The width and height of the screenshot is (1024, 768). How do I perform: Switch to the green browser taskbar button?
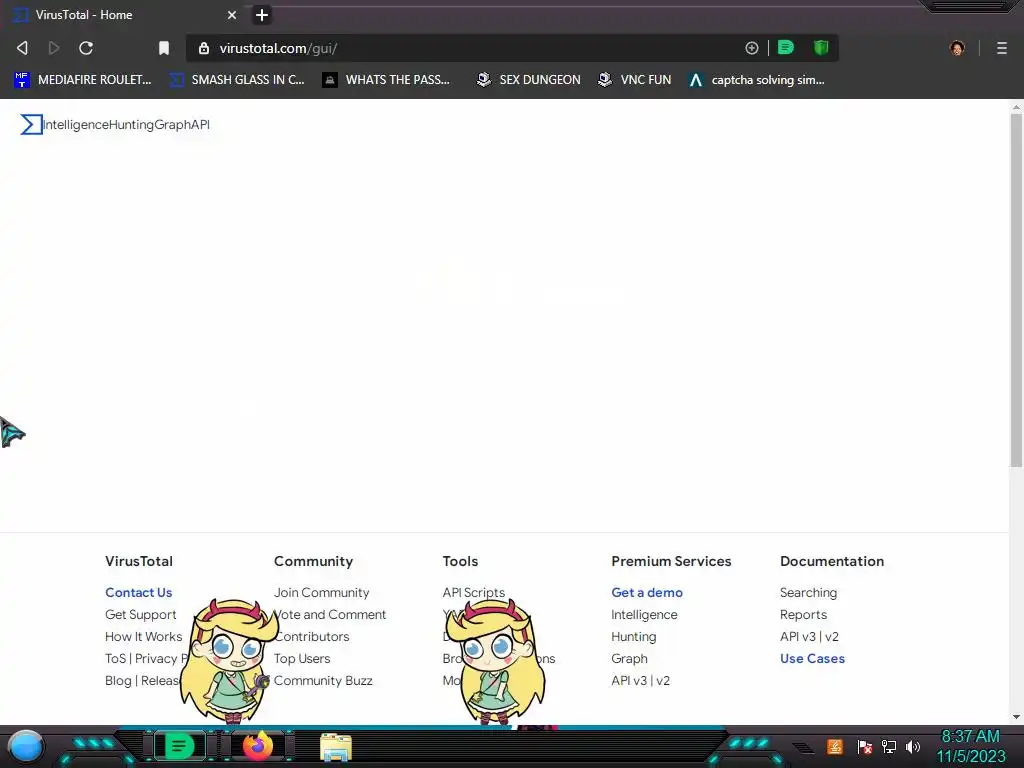[179, 746]
